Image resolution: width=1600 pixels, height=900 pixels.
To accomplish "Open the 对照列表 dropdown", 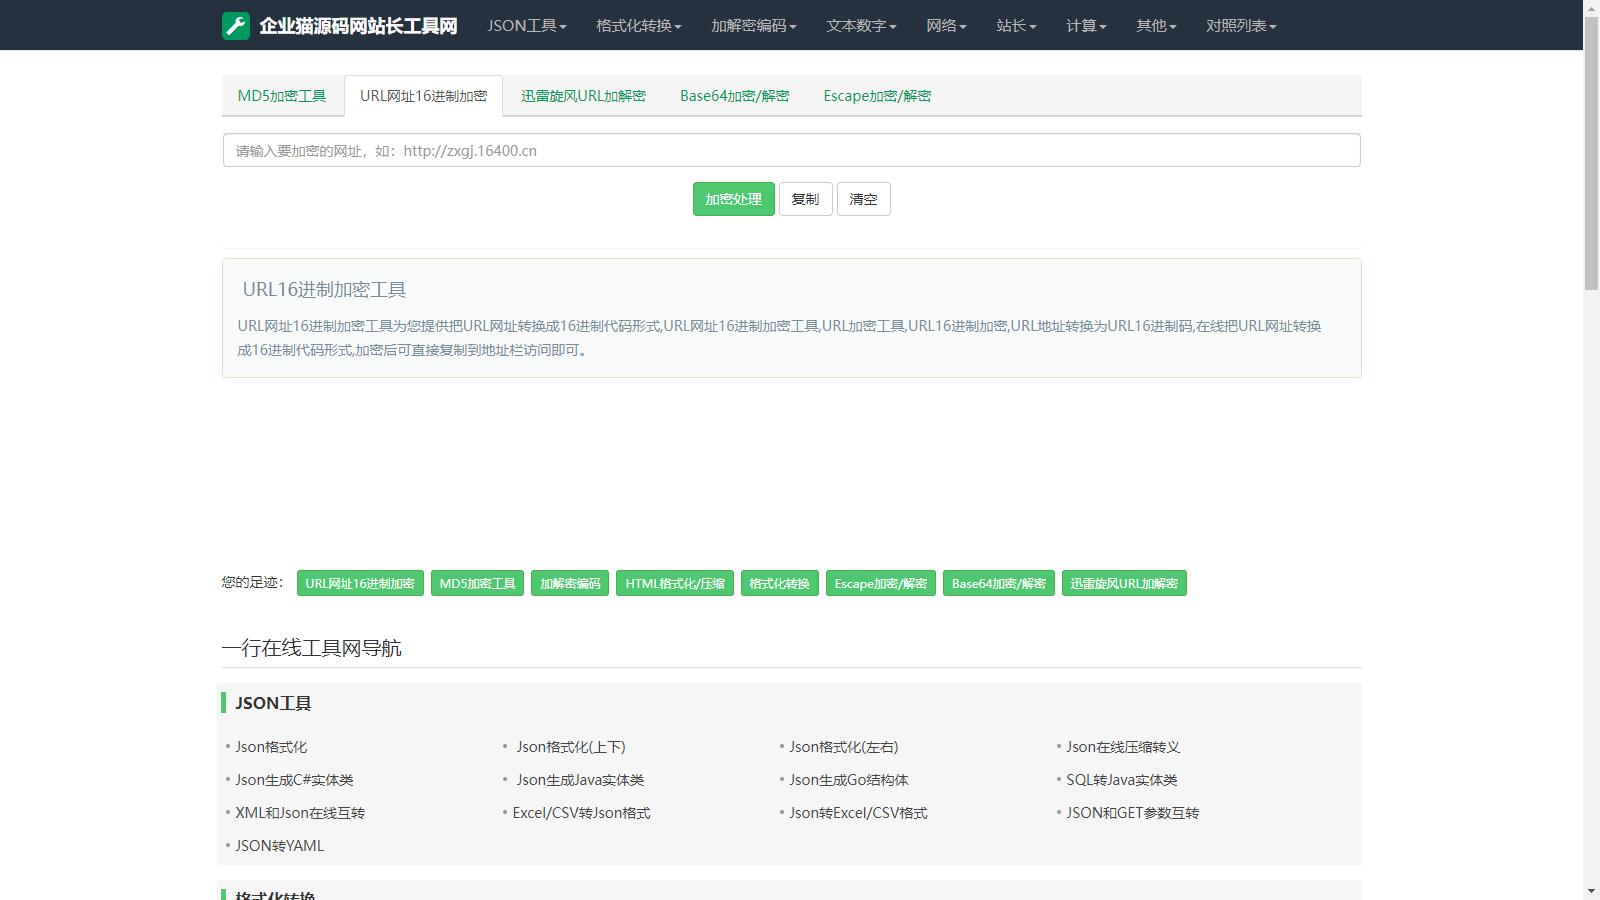I will pos(1240,26).
